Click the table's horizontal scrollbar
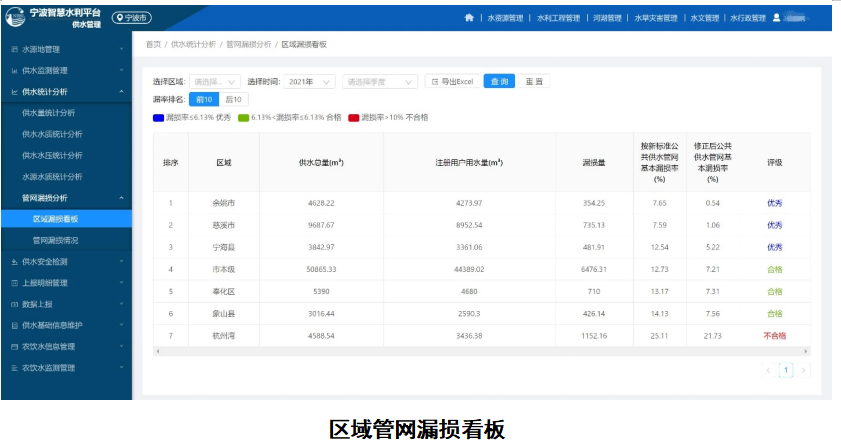This screenshot has width=841, height=446. coord(480,352)
